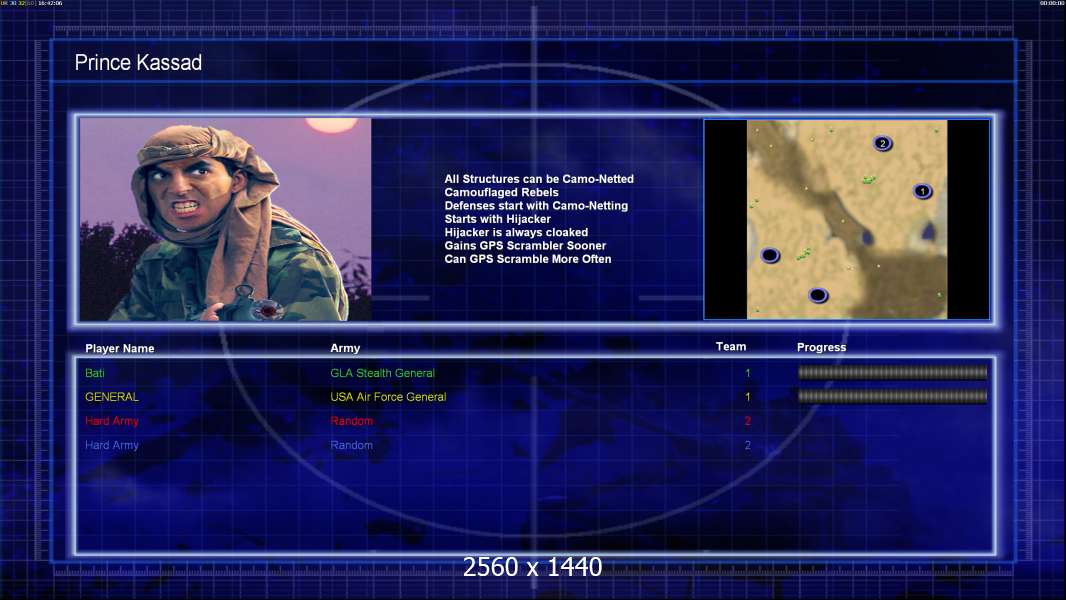This screenshot has height=600, width=1066.
Task: Click the red Random army entry
Action: tap(351, 421)
